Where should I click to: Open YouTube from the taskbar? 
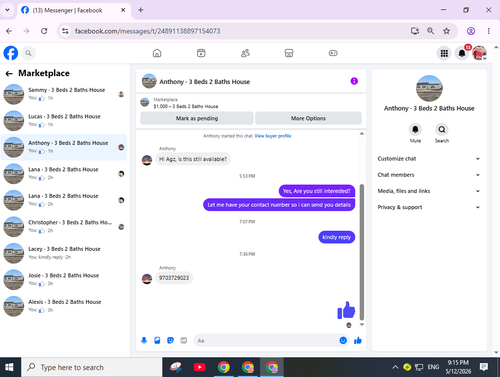coord(200,367)
